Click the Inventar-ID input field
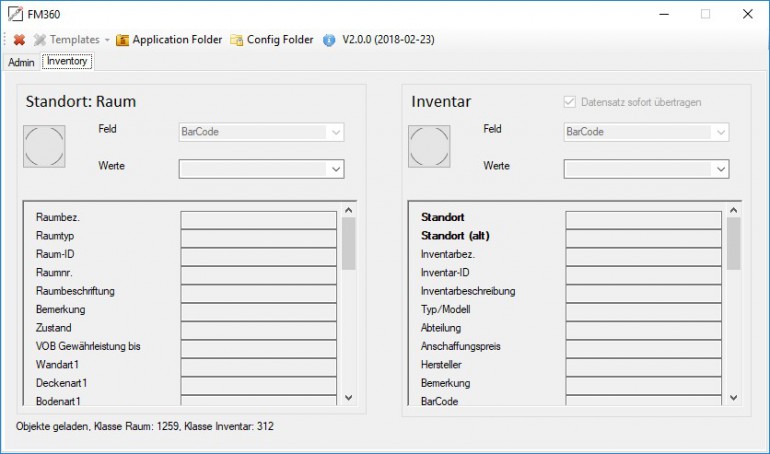Viewport: 770px width, 454px height. click(643, 273)
